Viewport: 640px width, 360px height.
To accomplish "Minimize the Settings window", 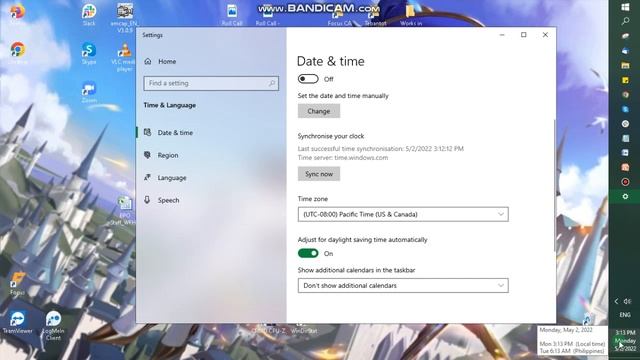I will [502, 35].
